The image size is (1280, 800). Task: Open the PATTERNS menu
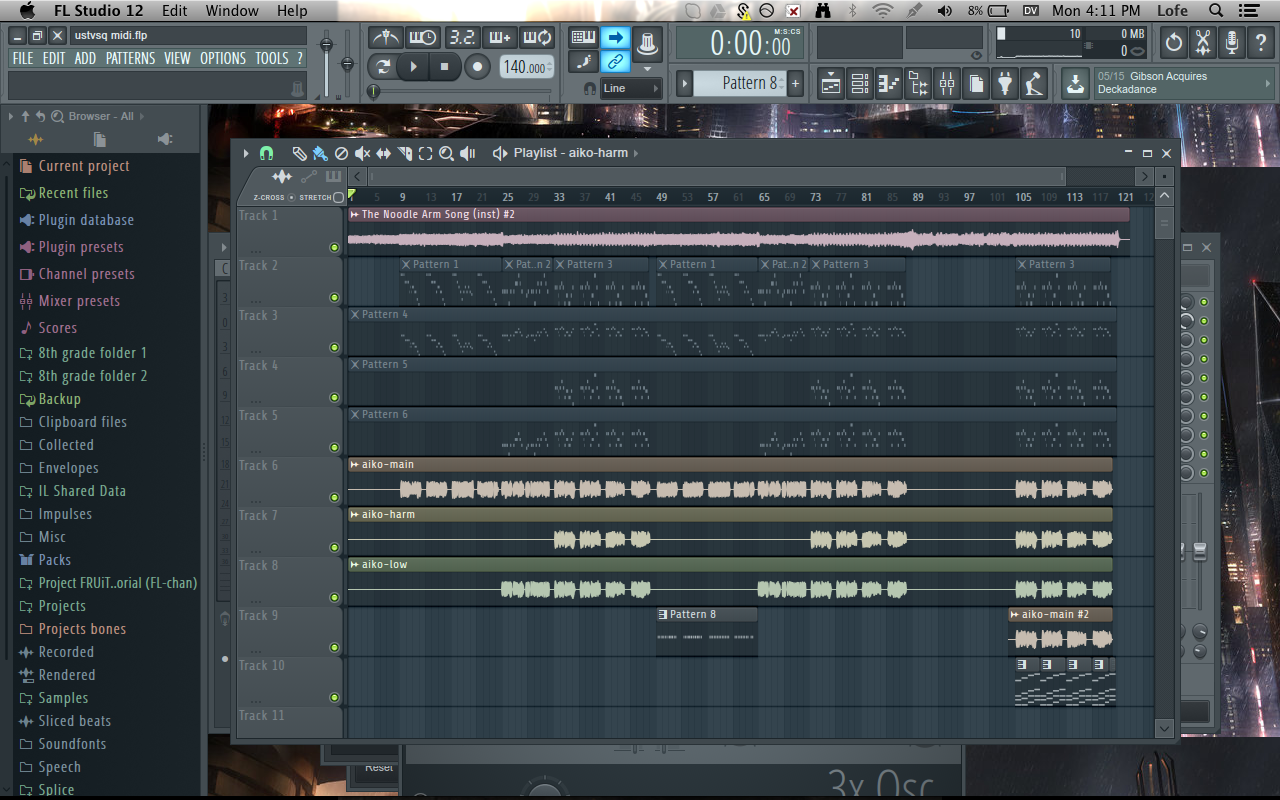[x=130, y=58]
